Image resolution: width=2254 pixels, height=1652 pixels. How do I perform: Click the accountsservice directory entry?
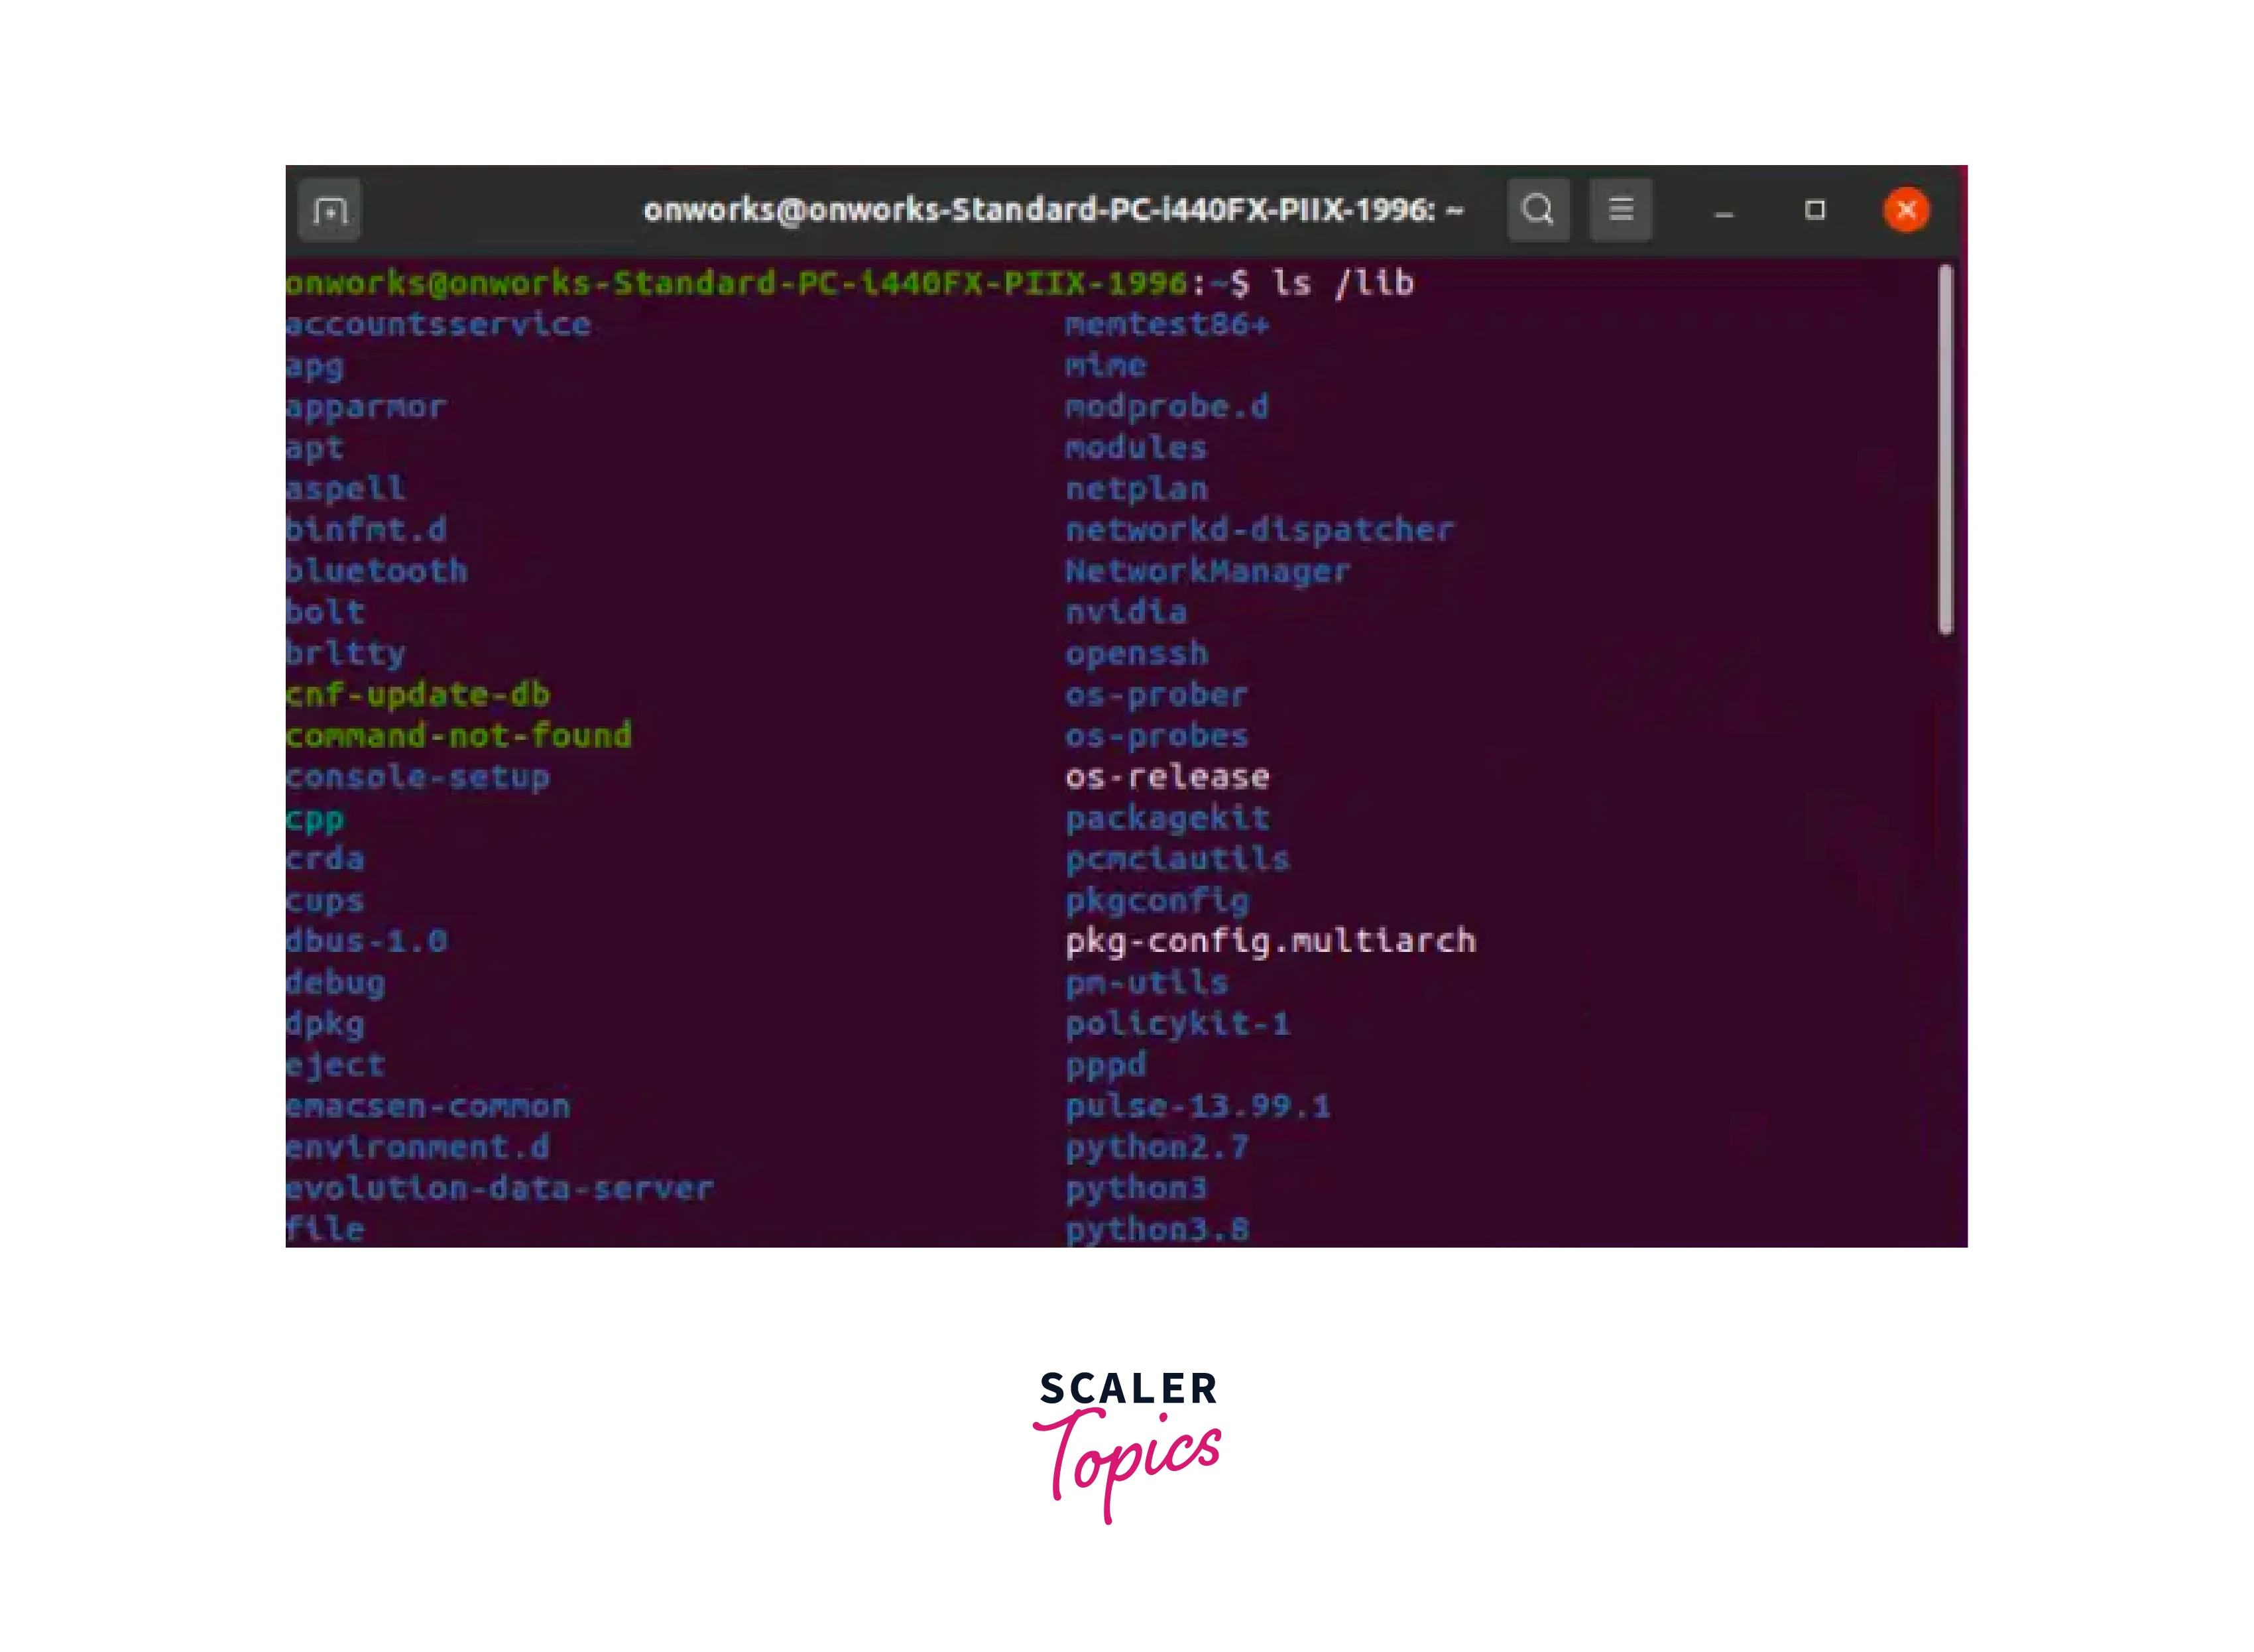[438, 324]
